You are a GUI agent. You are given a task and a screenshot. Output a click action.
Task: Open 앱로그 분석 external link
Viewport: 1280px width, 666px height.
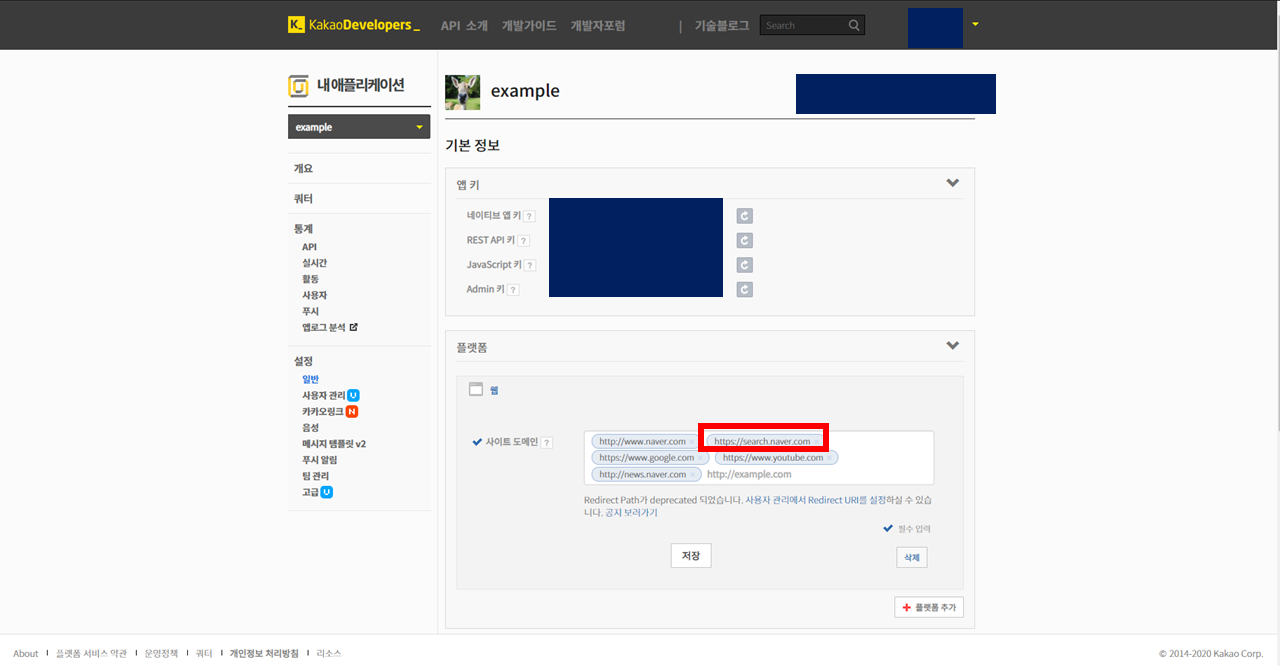(x=329, y=327)
